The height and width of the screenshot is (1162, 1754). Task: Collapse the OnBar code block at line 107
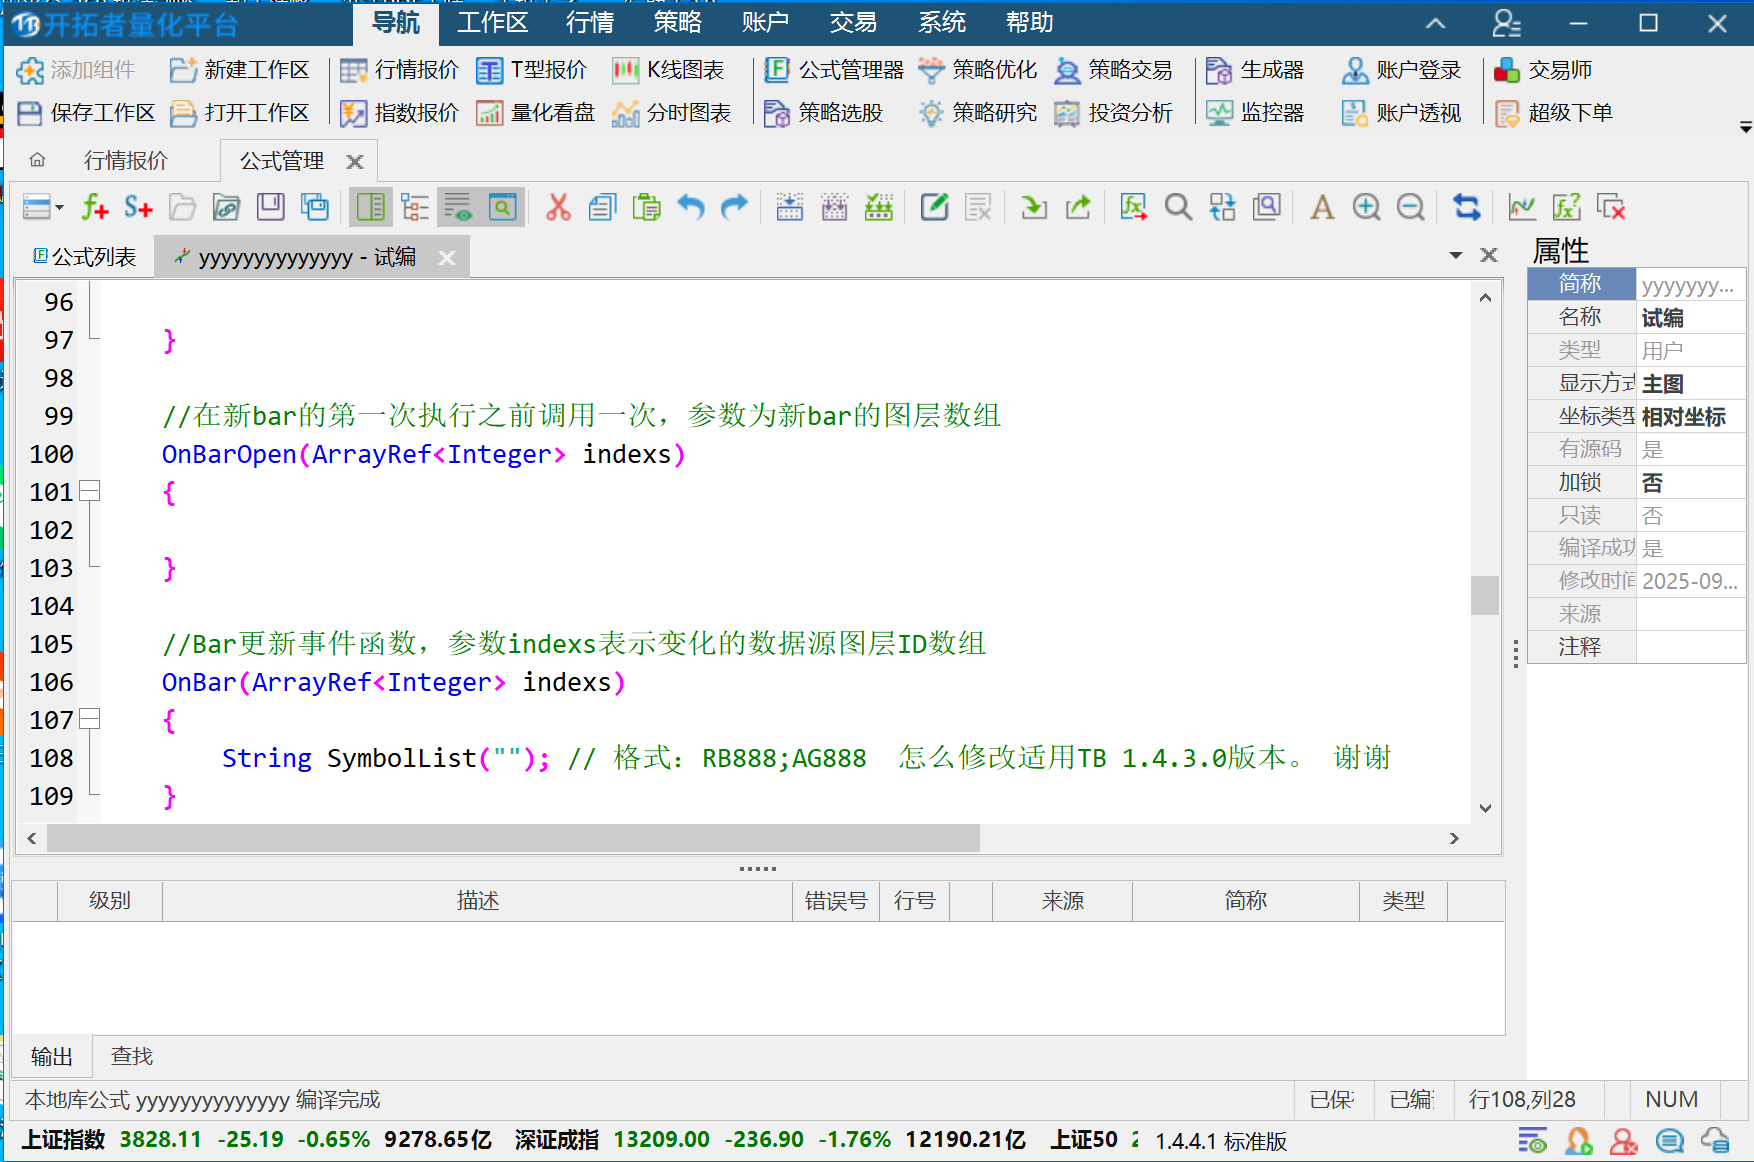coord(90,719)
